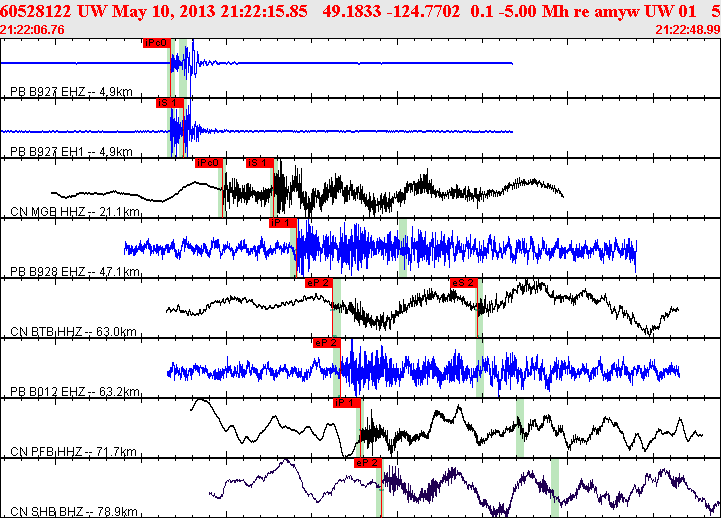Click the PB B927 EH1 channel label
The width and height of the screenshot is (721, 518).
[71, 152]
